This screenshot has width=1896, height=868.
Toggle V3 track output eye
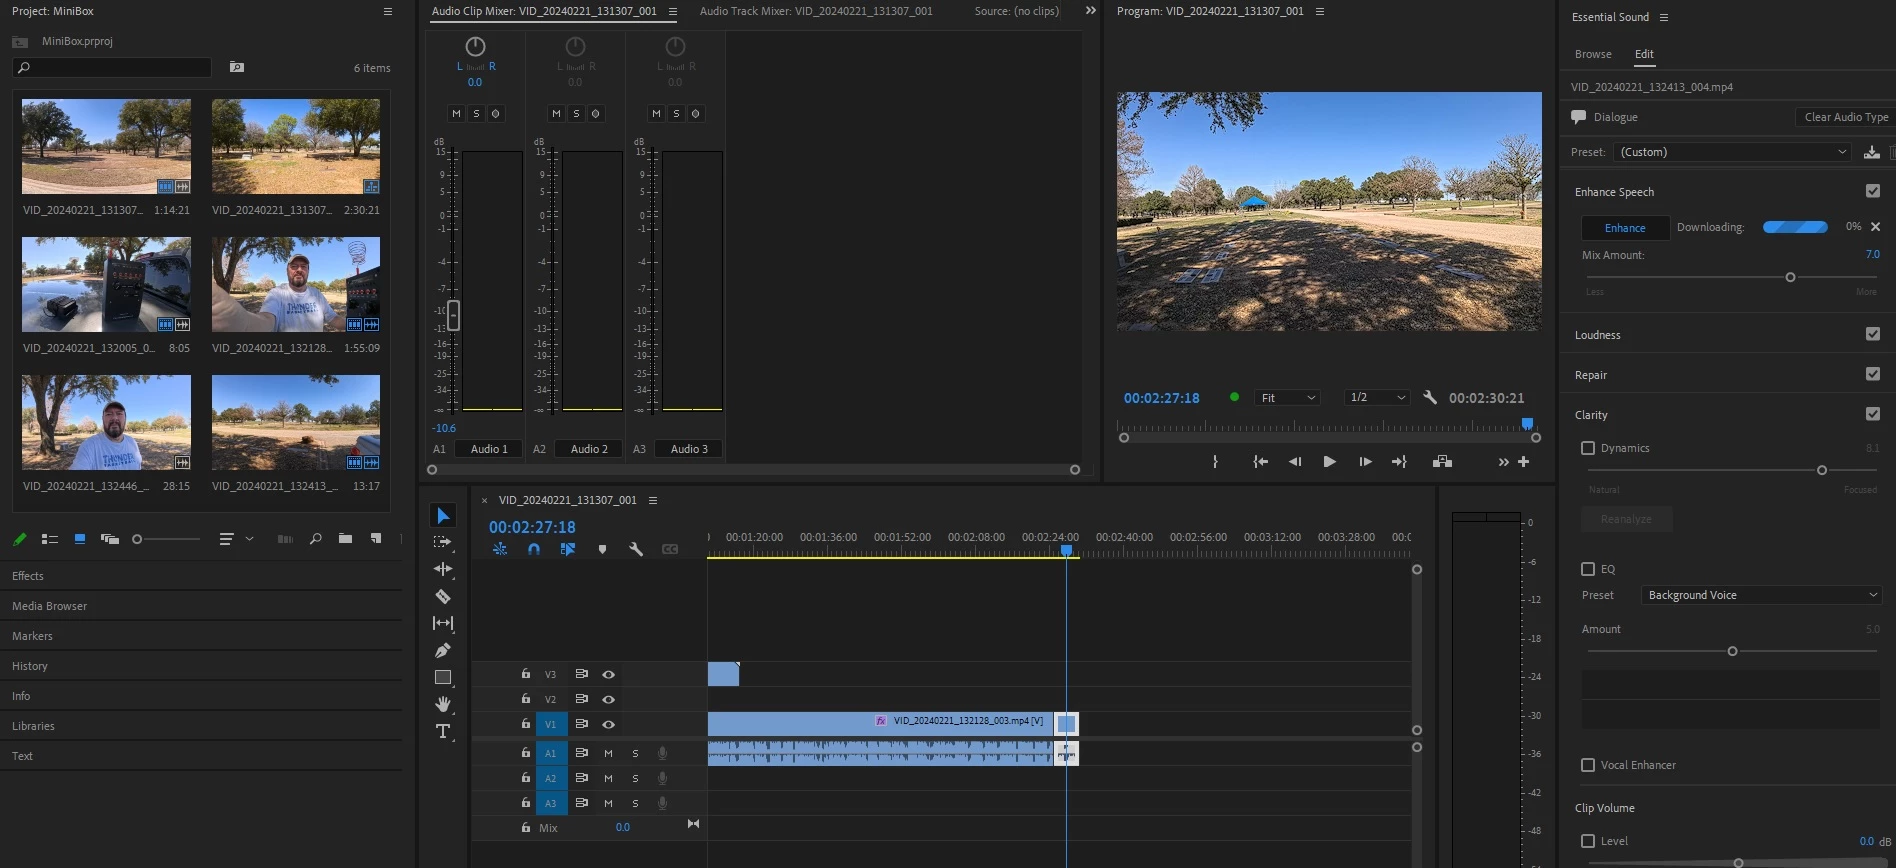[x=608, y=674]
